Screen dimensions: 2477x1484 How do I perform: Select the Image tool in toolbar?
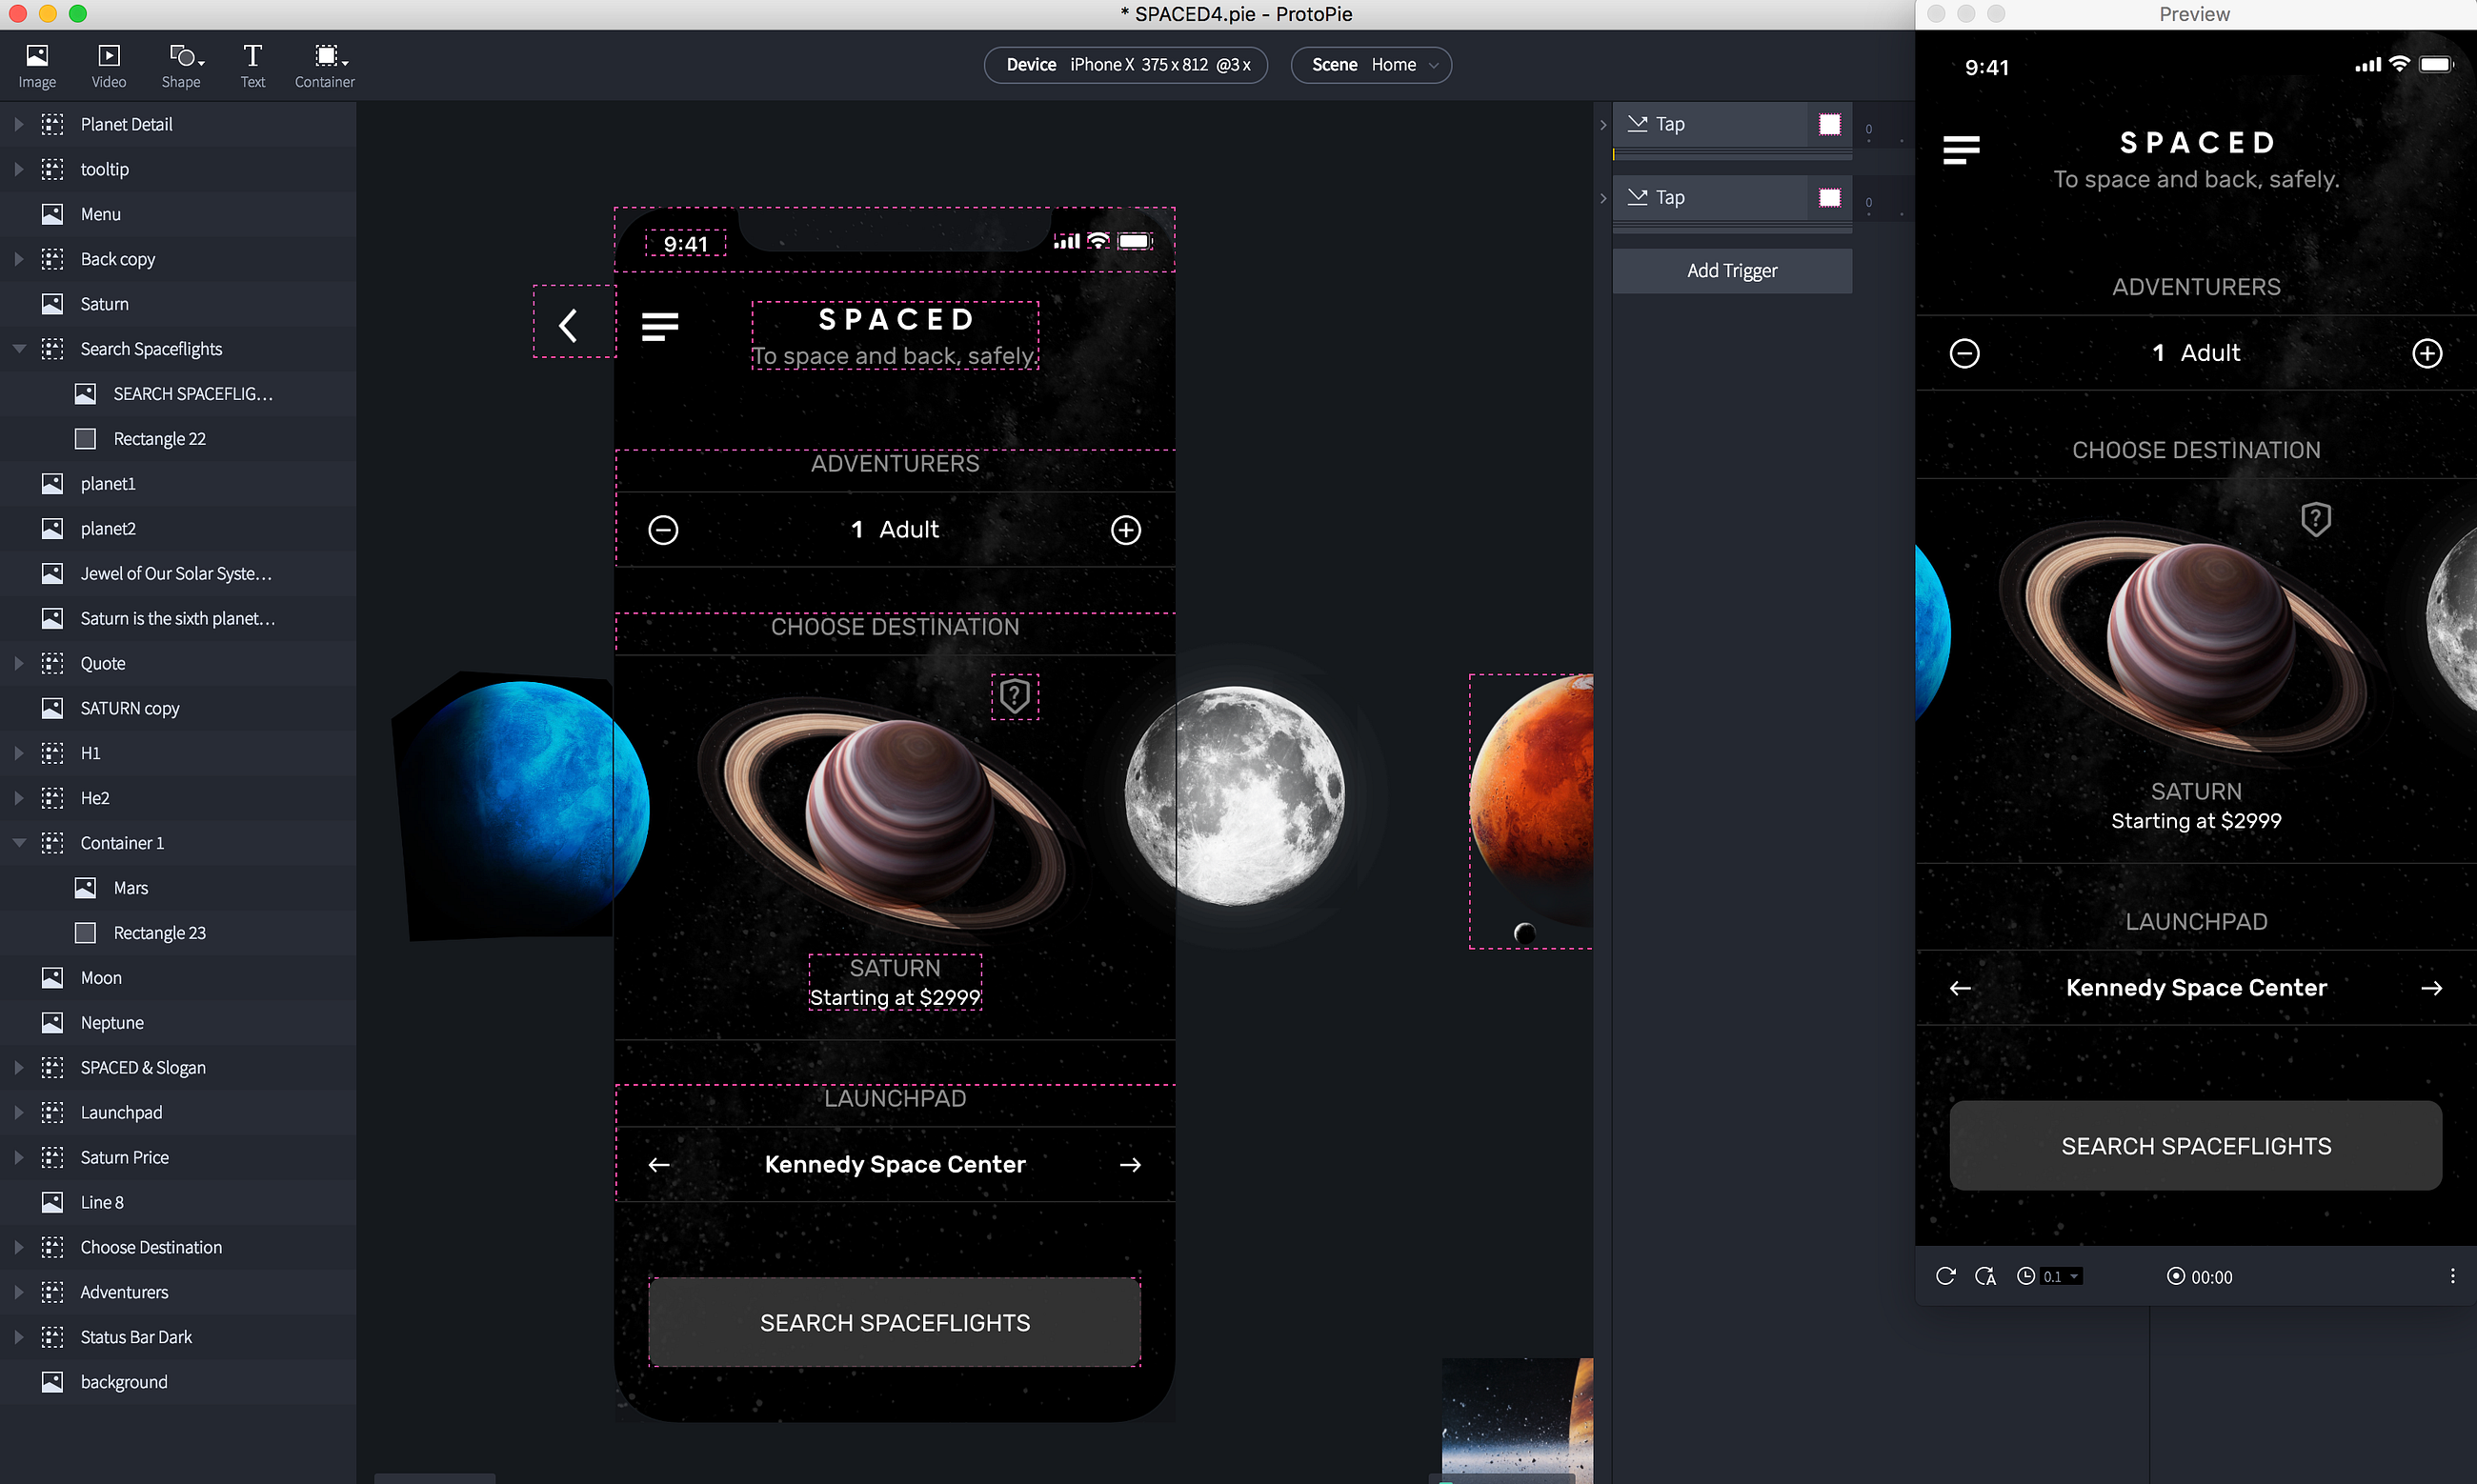point(37,65)
